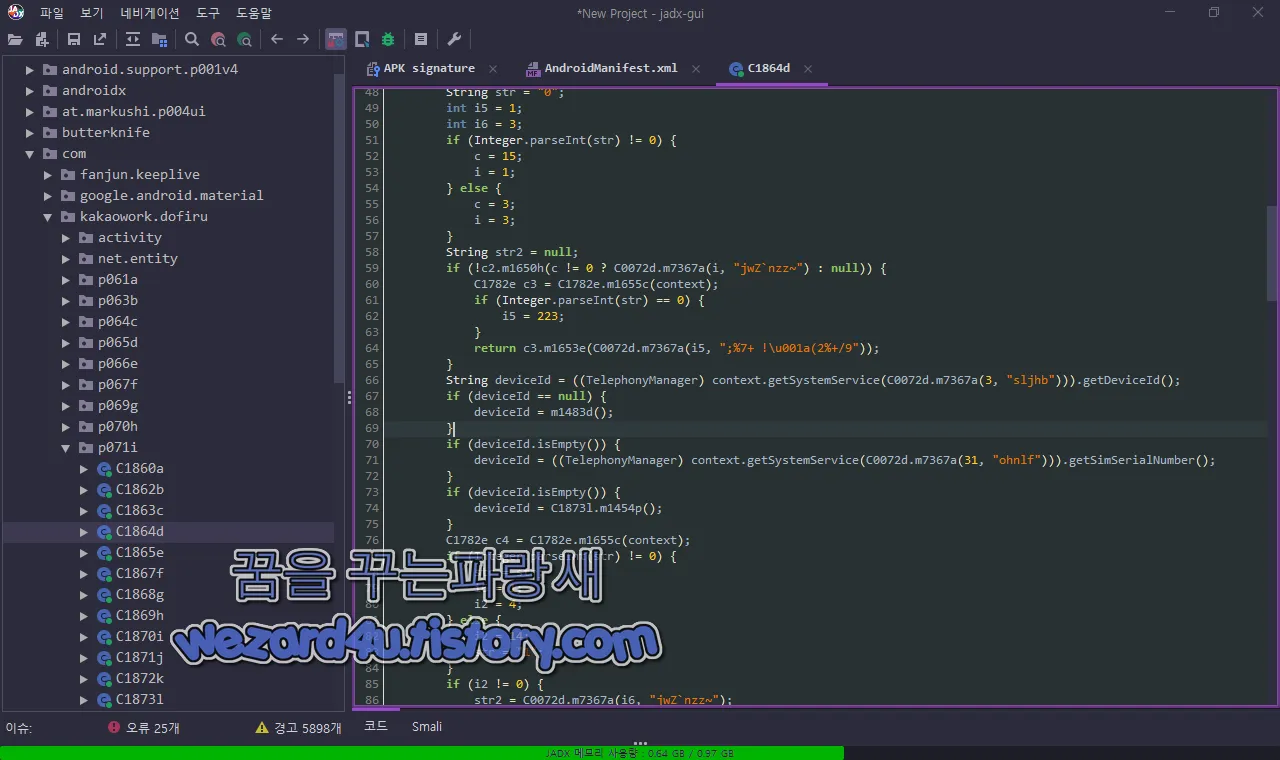The height and width of the screenshot is (760, 1280).
Task: Close the AndroidManifest.xml tab
Action: 696,69
